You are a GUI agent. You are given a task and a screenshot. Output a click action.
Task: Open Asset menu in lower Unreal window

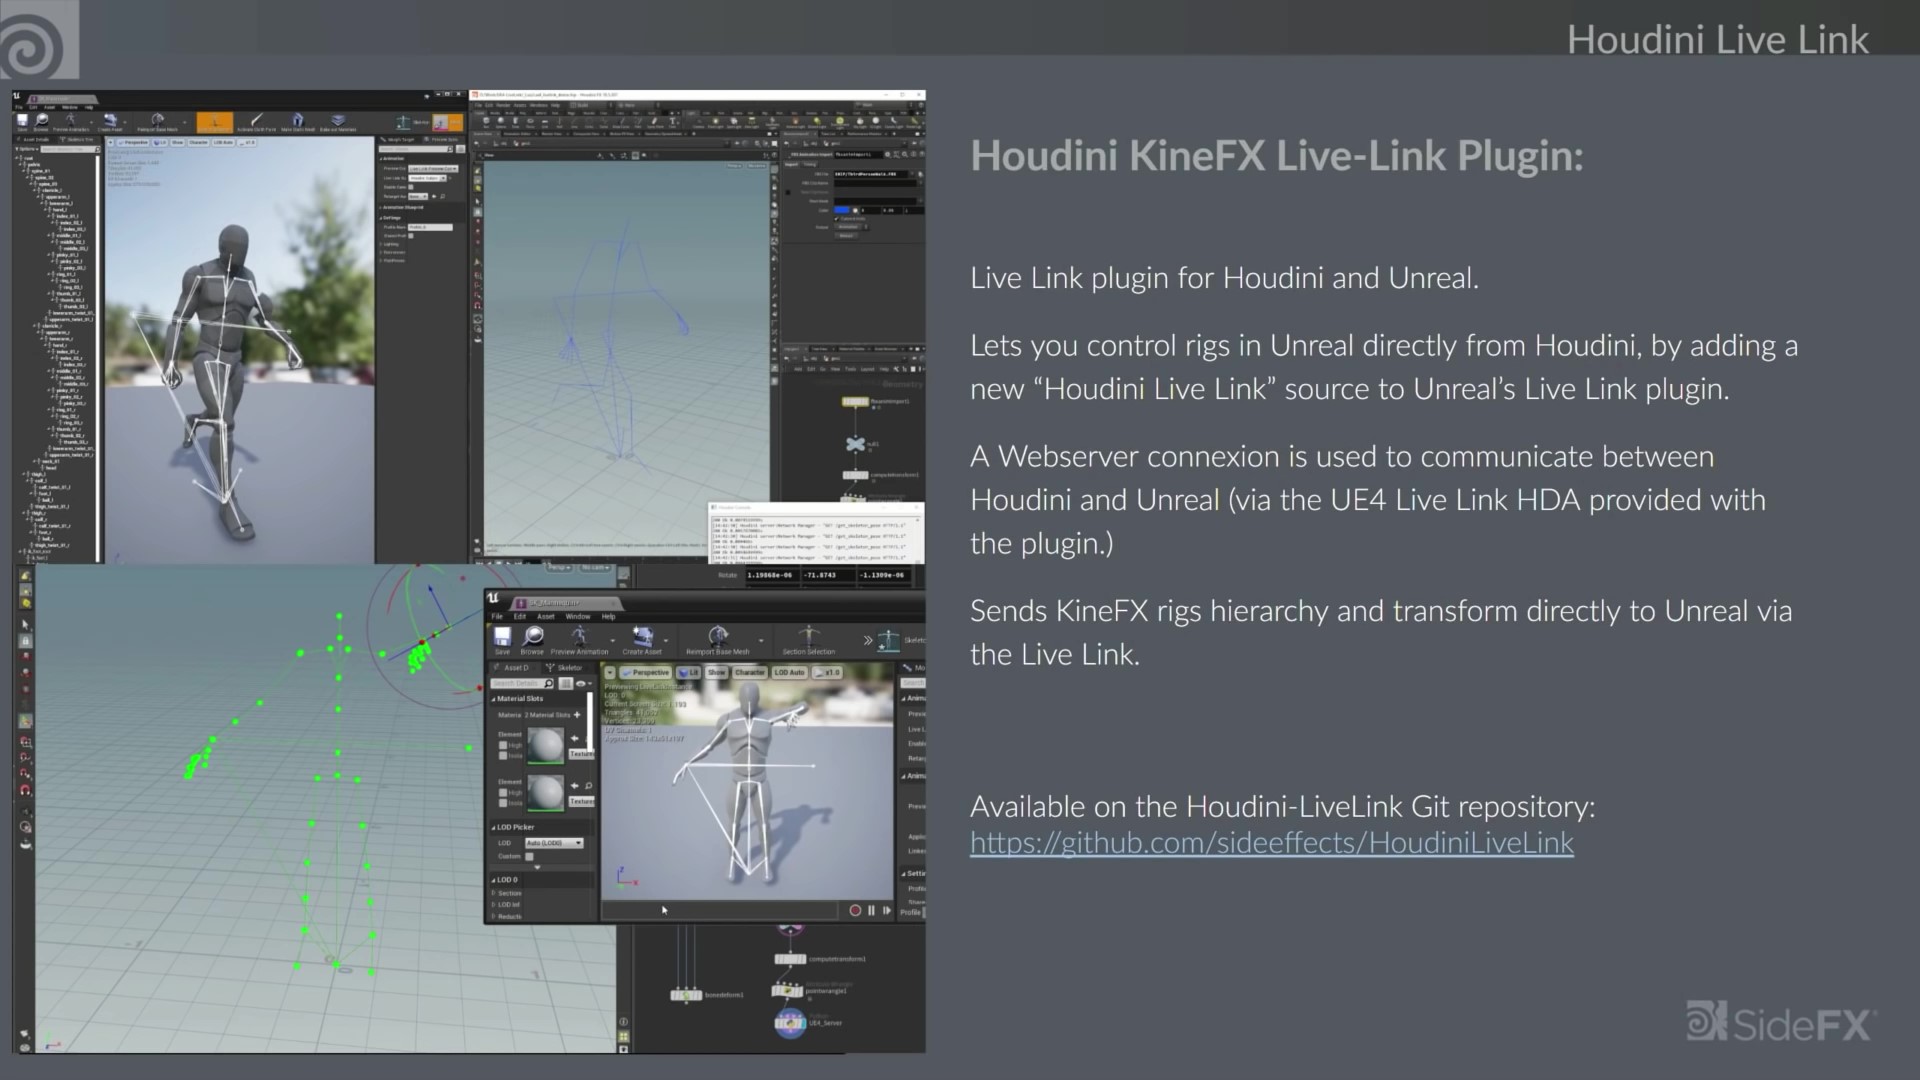[546, 616]
